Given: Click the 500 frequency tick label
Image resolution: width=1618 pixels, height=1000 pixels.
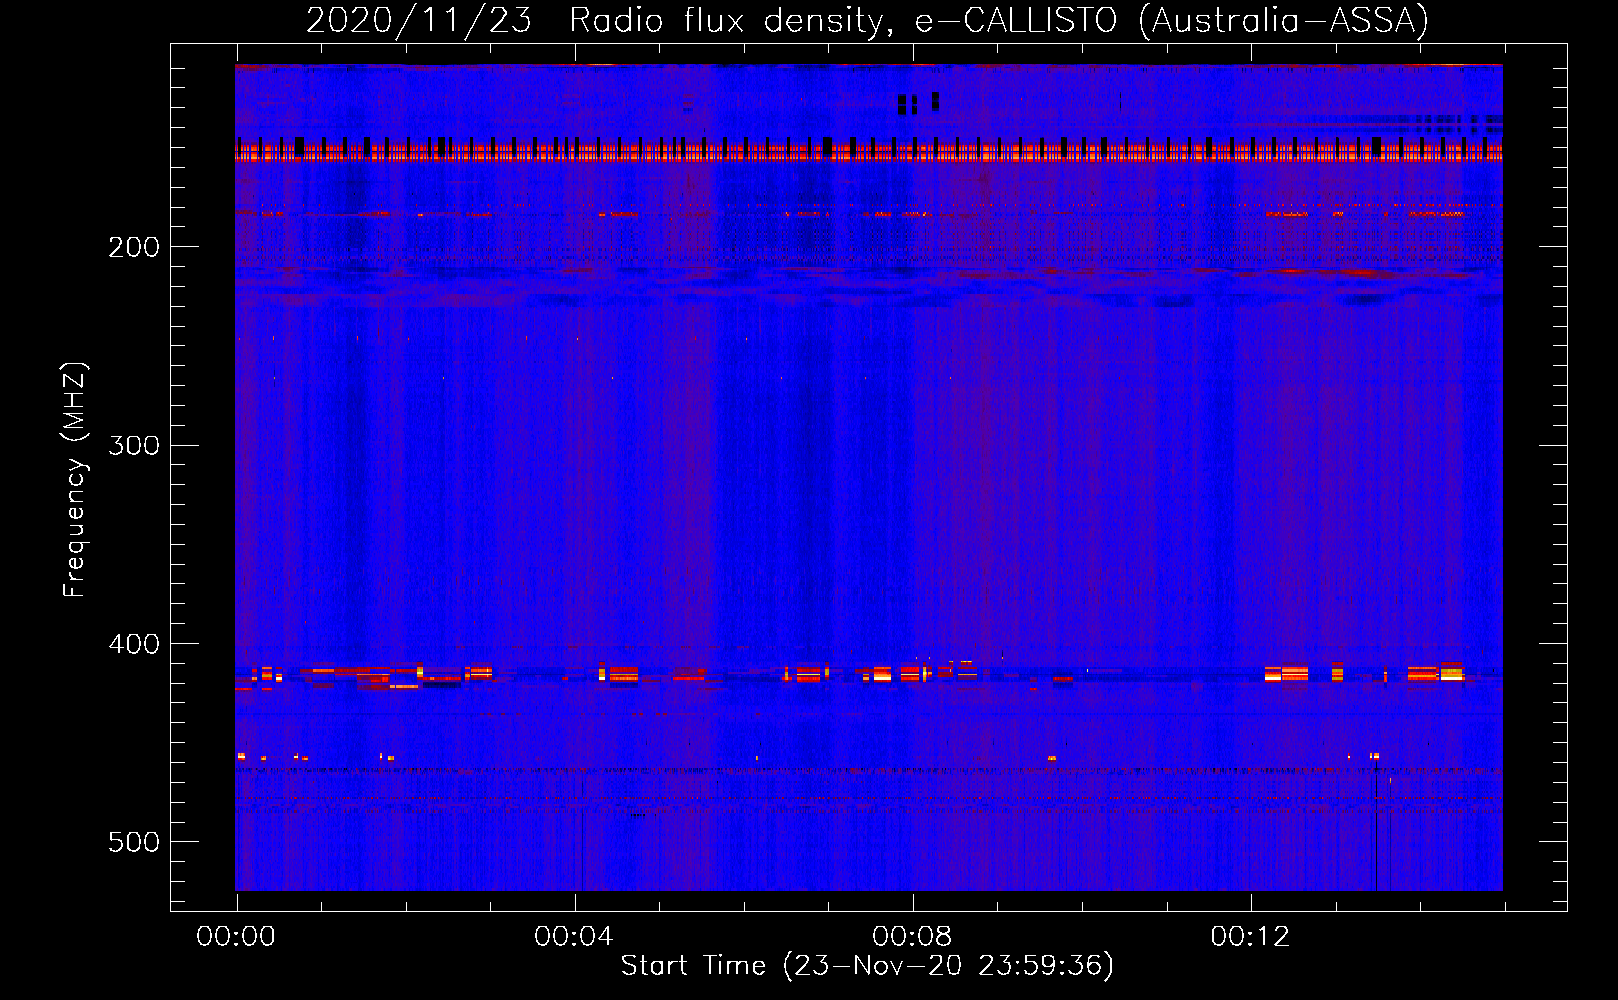Looking at the screenshot, I should click(x=134, y=842).
